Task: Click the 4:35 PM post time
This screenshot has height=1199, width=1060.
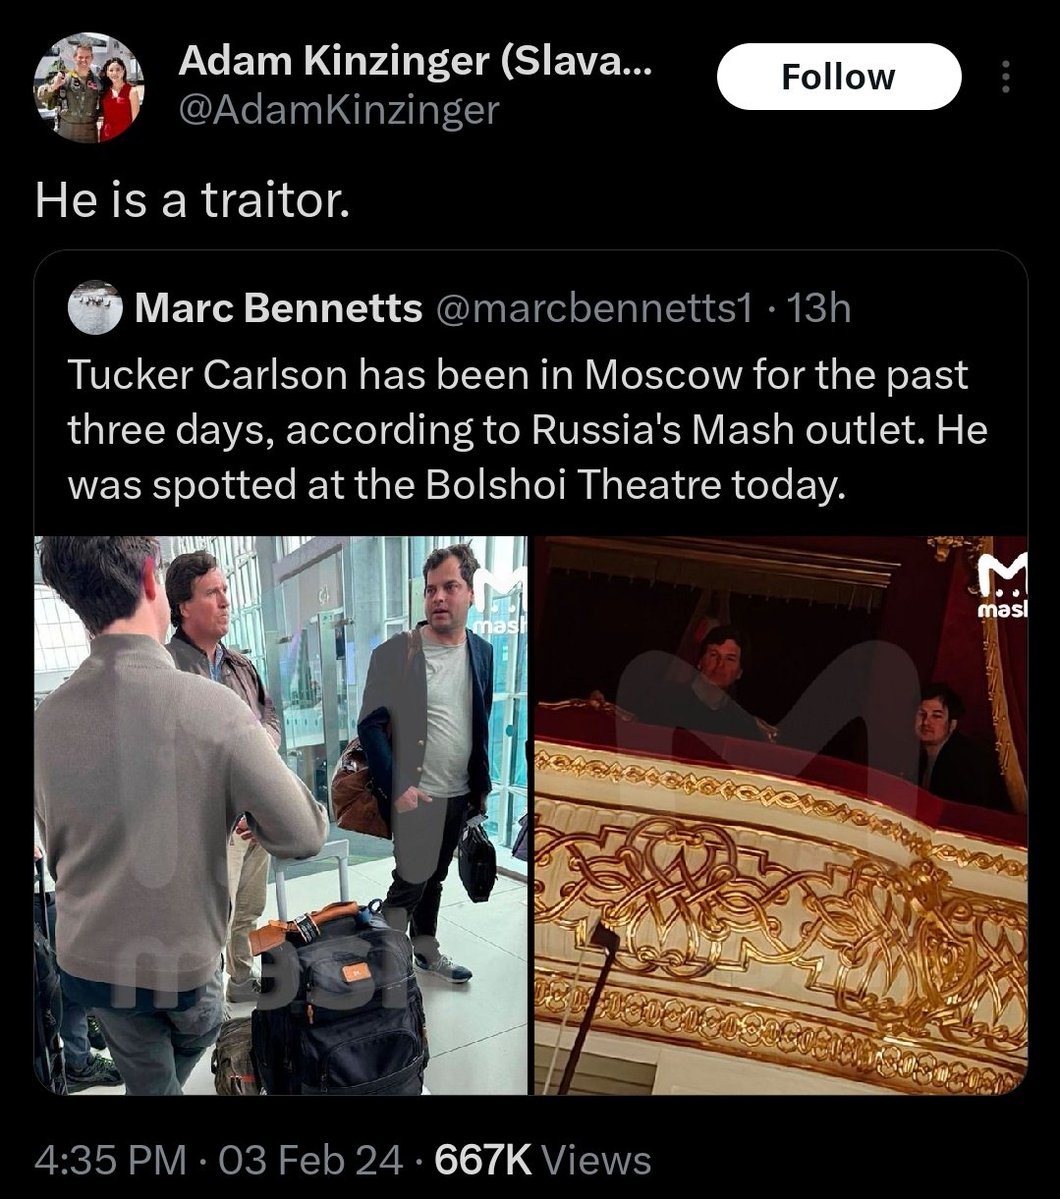Action: point(110,1160)
